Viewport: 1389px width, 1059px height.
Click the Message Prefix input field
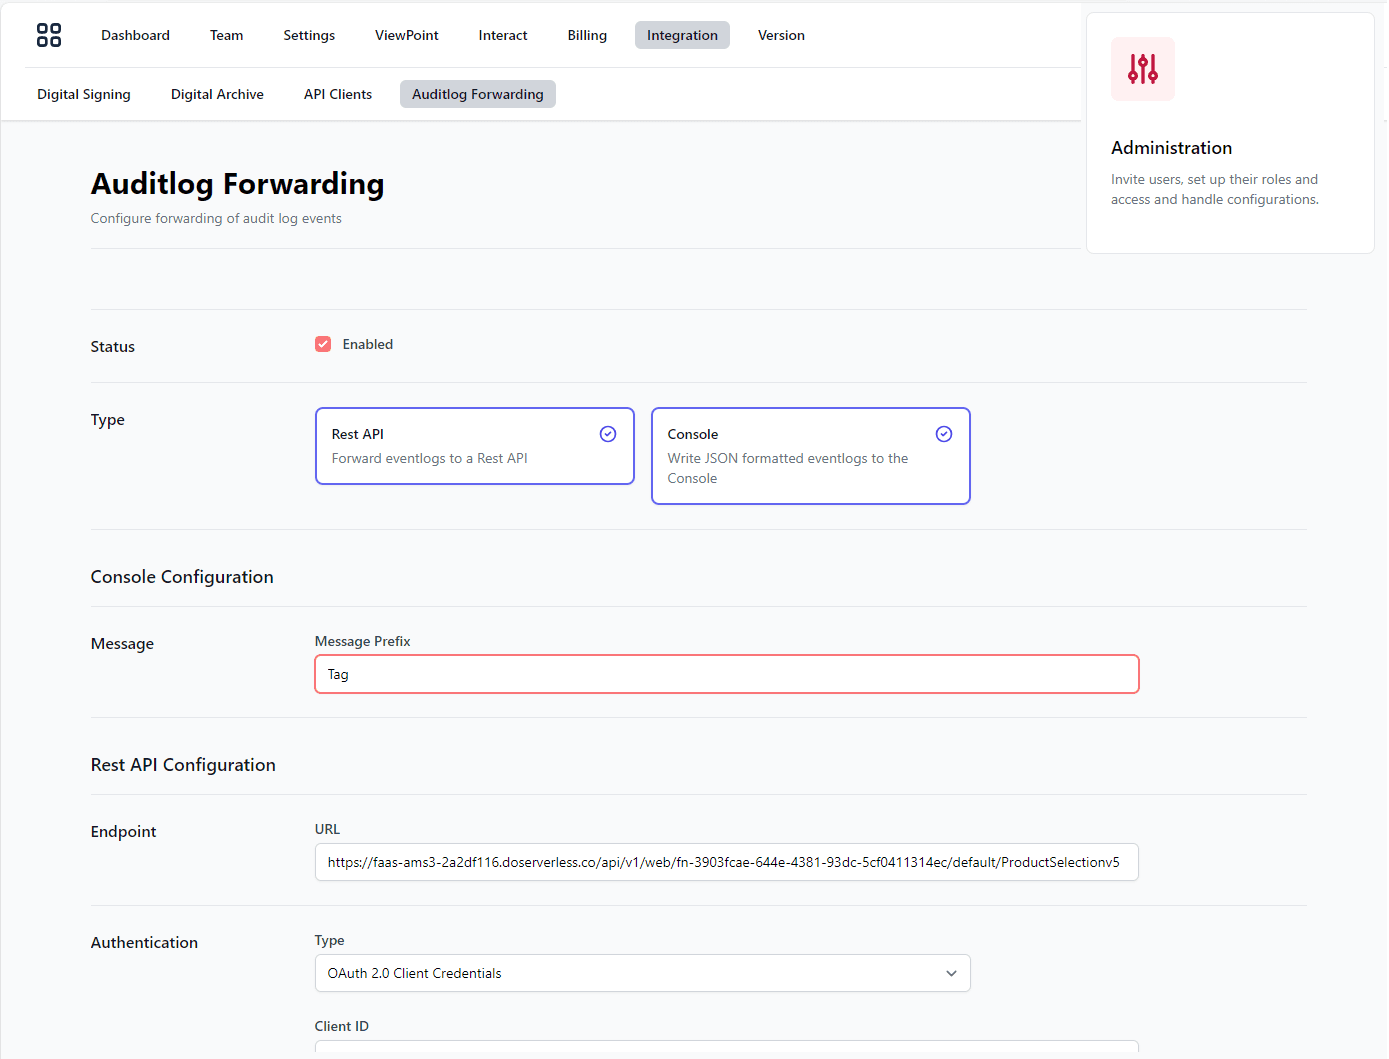click(726, 674)
